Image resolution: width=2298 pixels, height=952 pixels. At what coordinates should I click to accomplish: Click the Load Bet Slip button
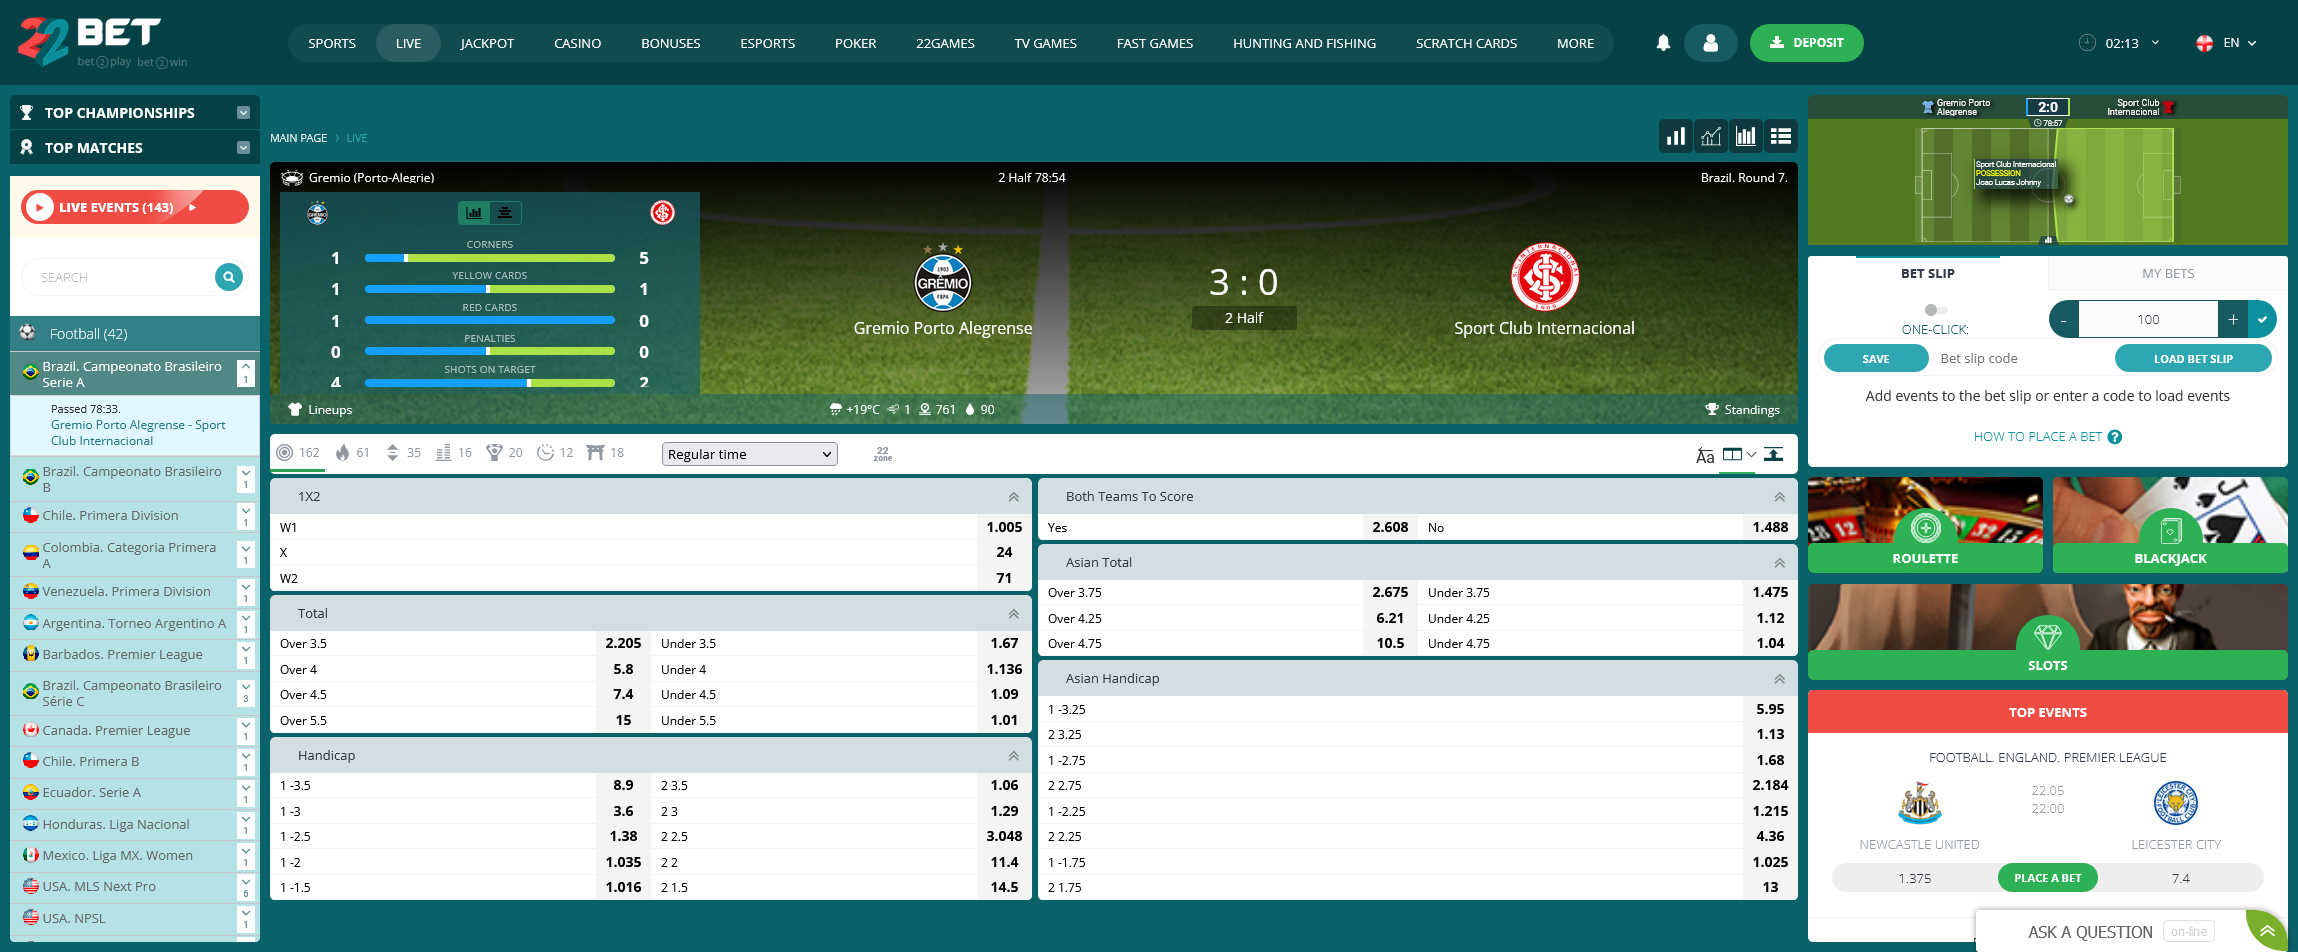click(x=2192, y=358)
